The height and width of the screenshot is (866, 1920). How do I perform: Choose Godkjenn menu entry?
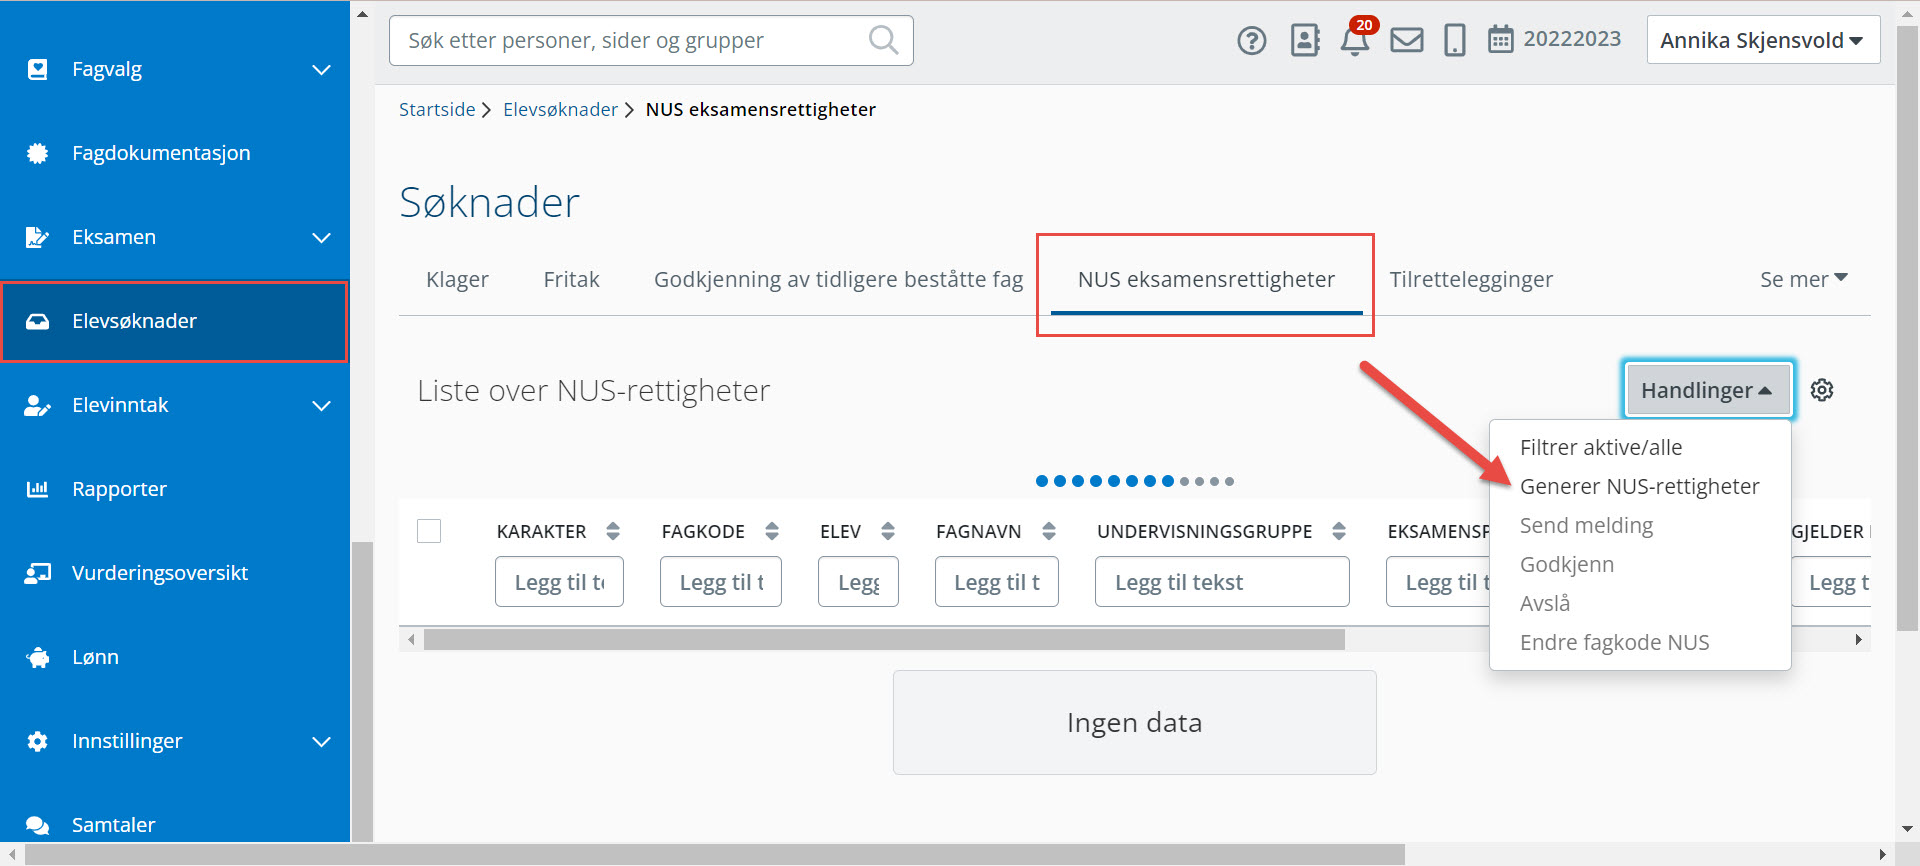pos(1567,564)
